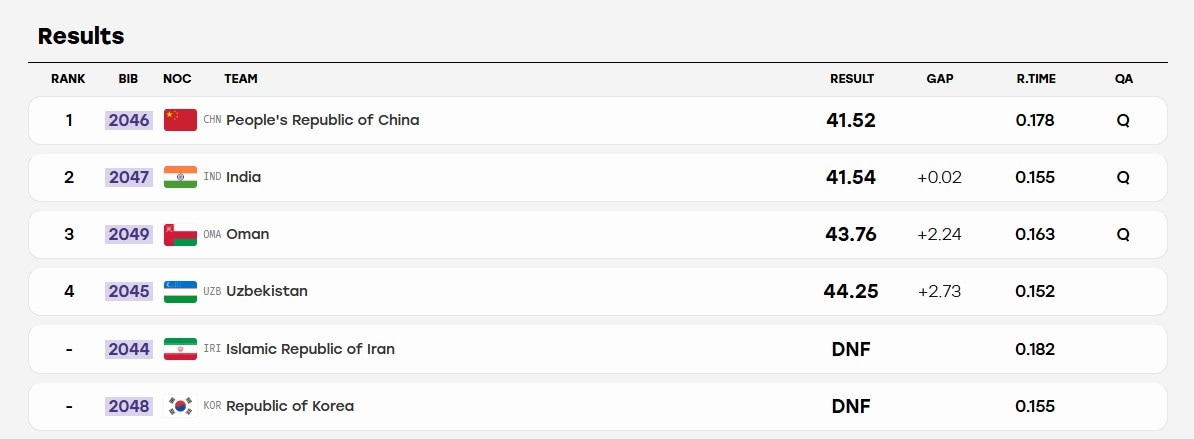Select bib number 2047 badge

click(x=129, y=177)
